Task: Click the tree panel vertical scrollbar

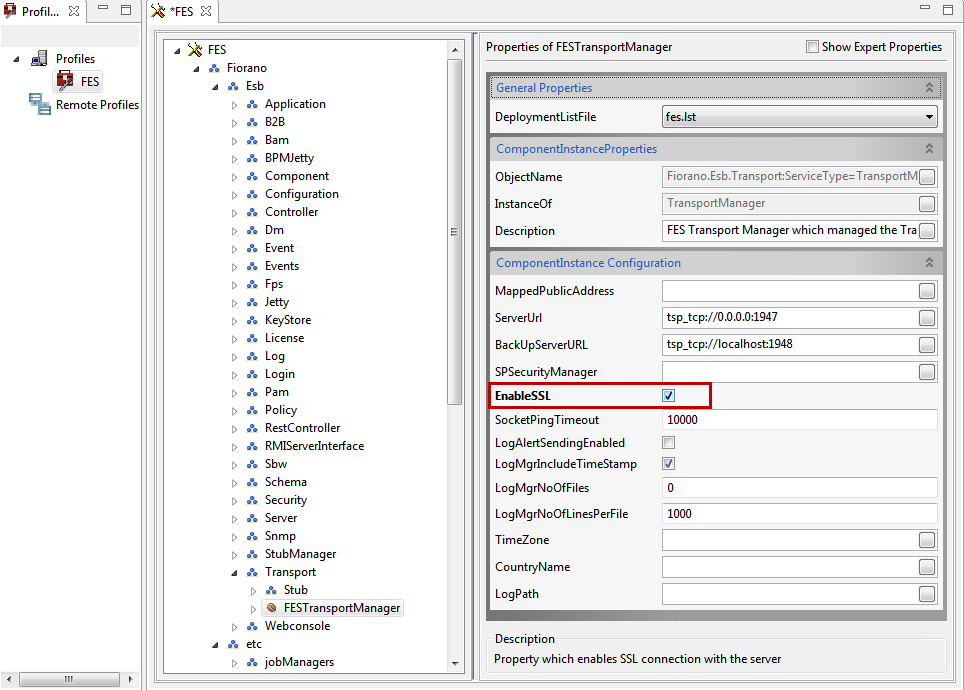Action: point(454,230)
